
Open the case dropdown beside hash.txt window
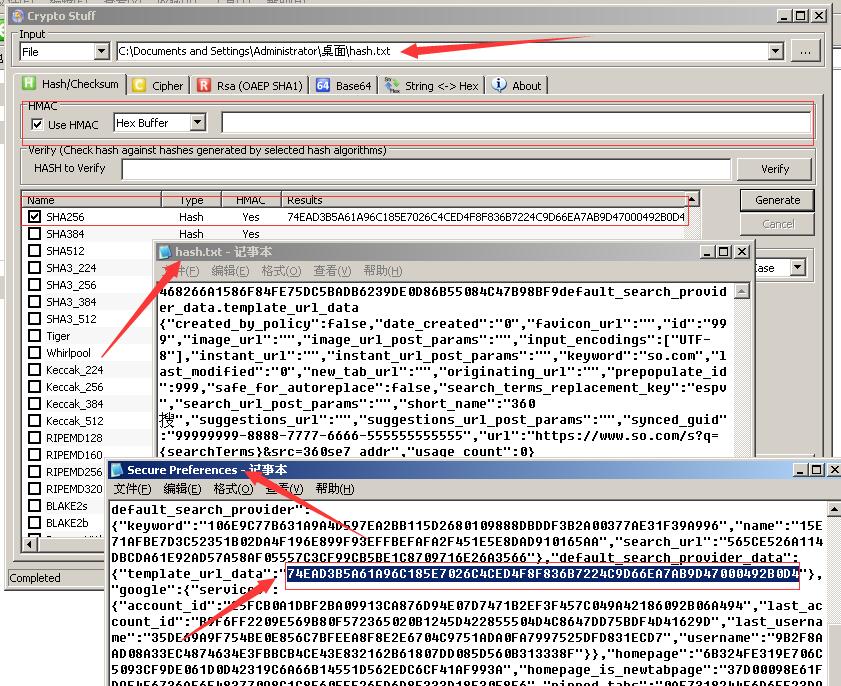pos(798,268)
